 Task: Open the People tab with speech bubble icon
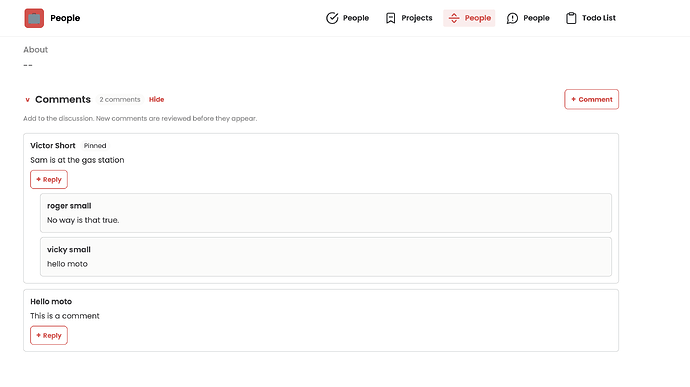pos(528,18)
